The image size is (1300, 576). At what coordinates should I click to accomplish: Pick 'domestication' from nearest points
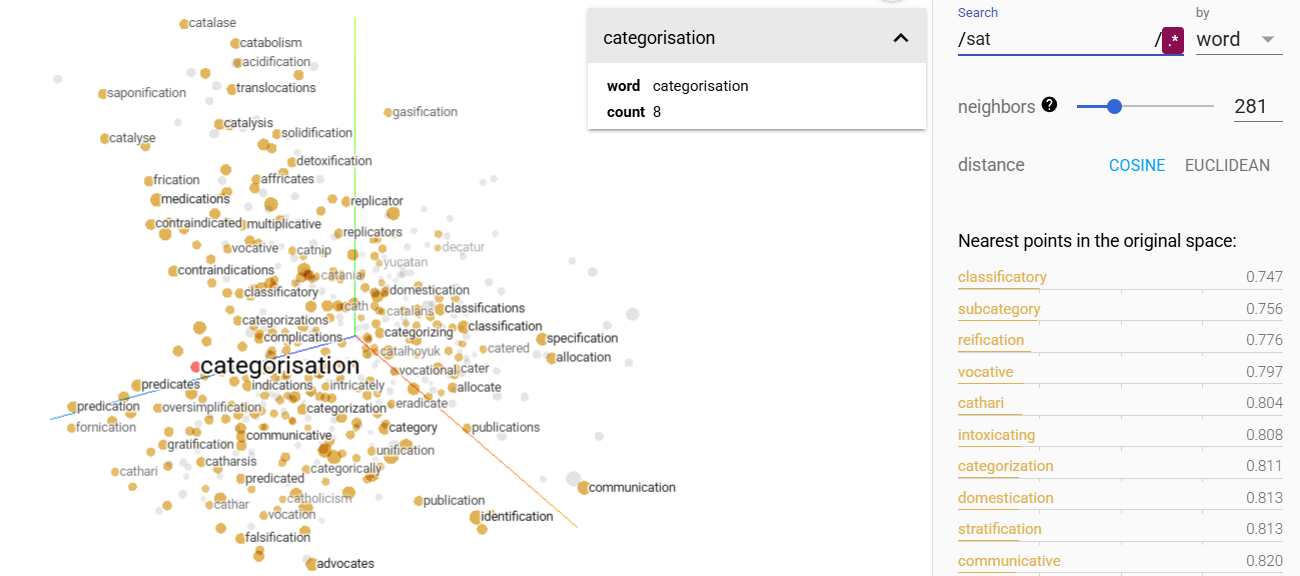(x=1005, y=498)
